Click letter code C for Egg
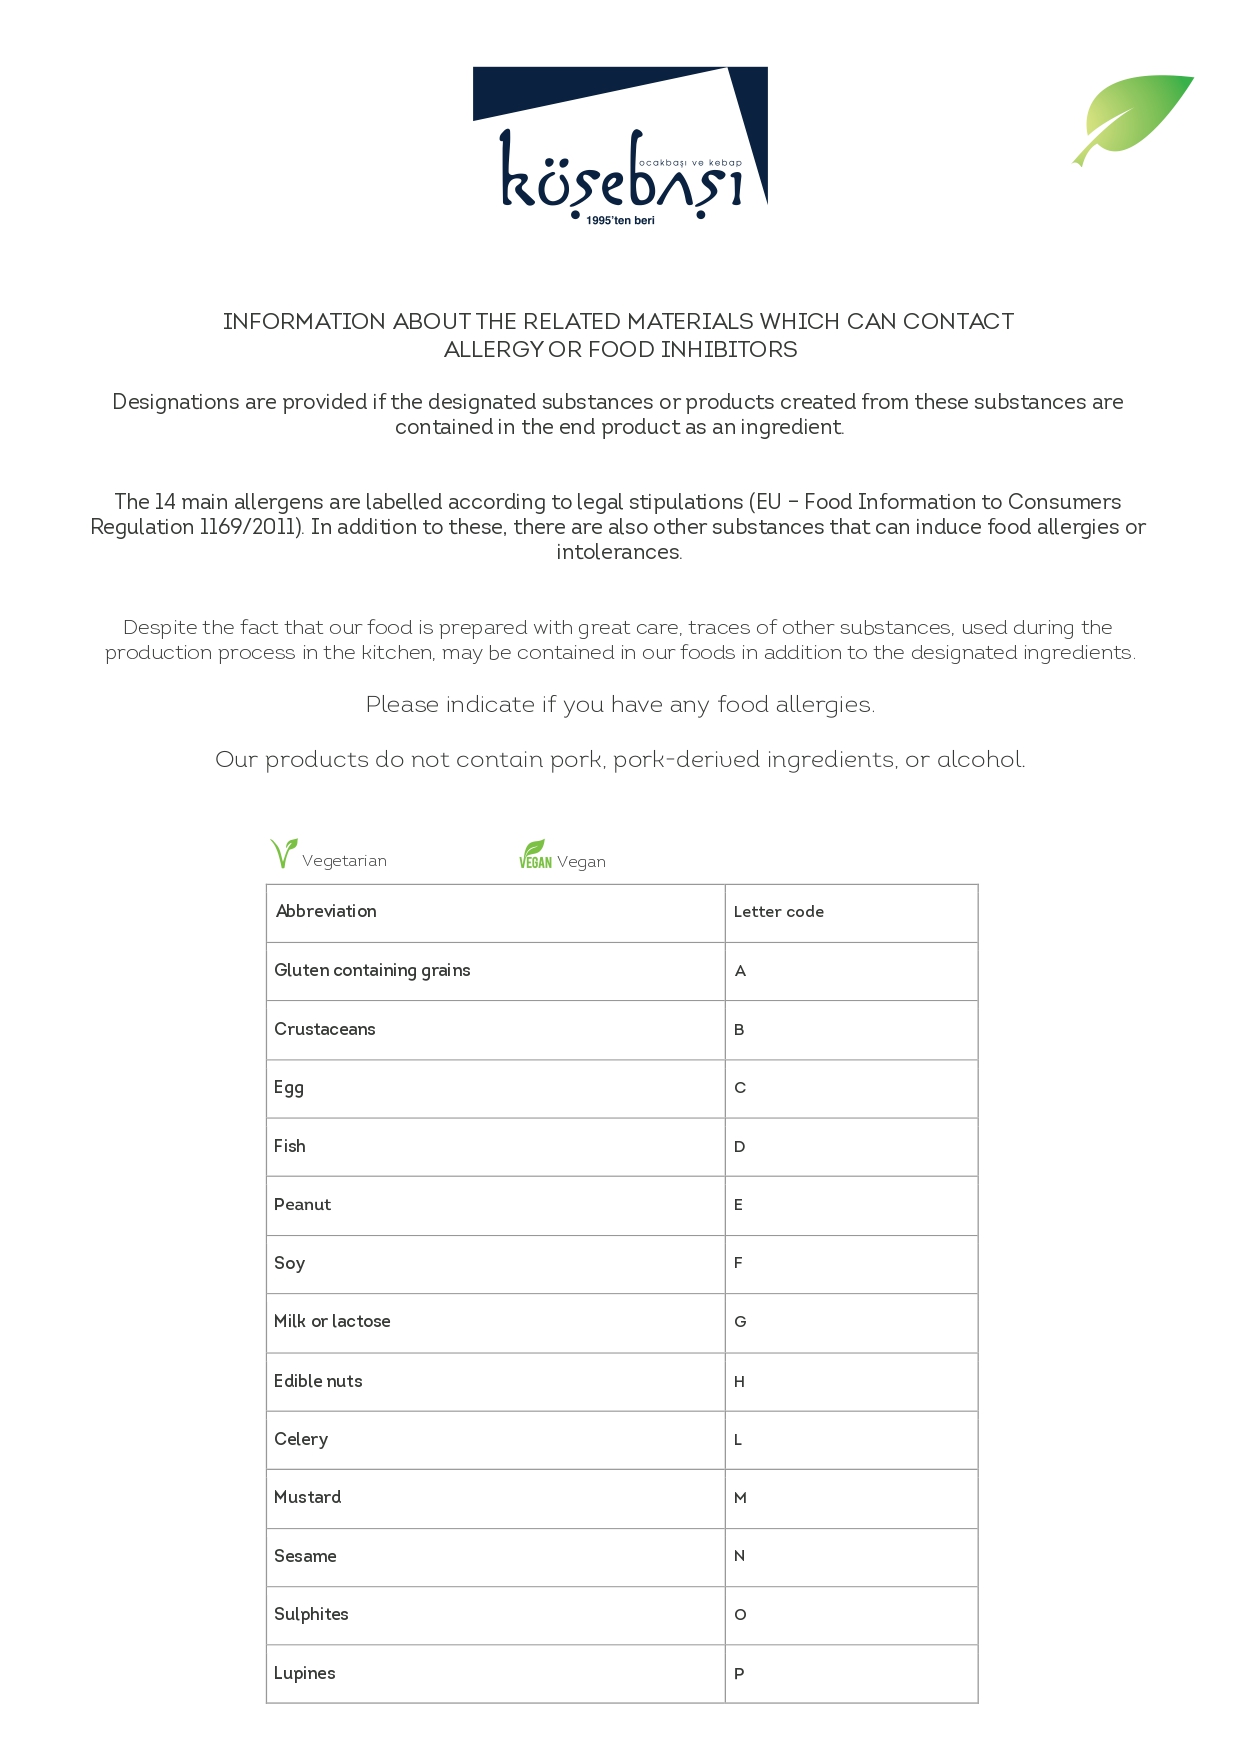This screenshot has width=1241, height=1754. click(x=740, y=1088)
